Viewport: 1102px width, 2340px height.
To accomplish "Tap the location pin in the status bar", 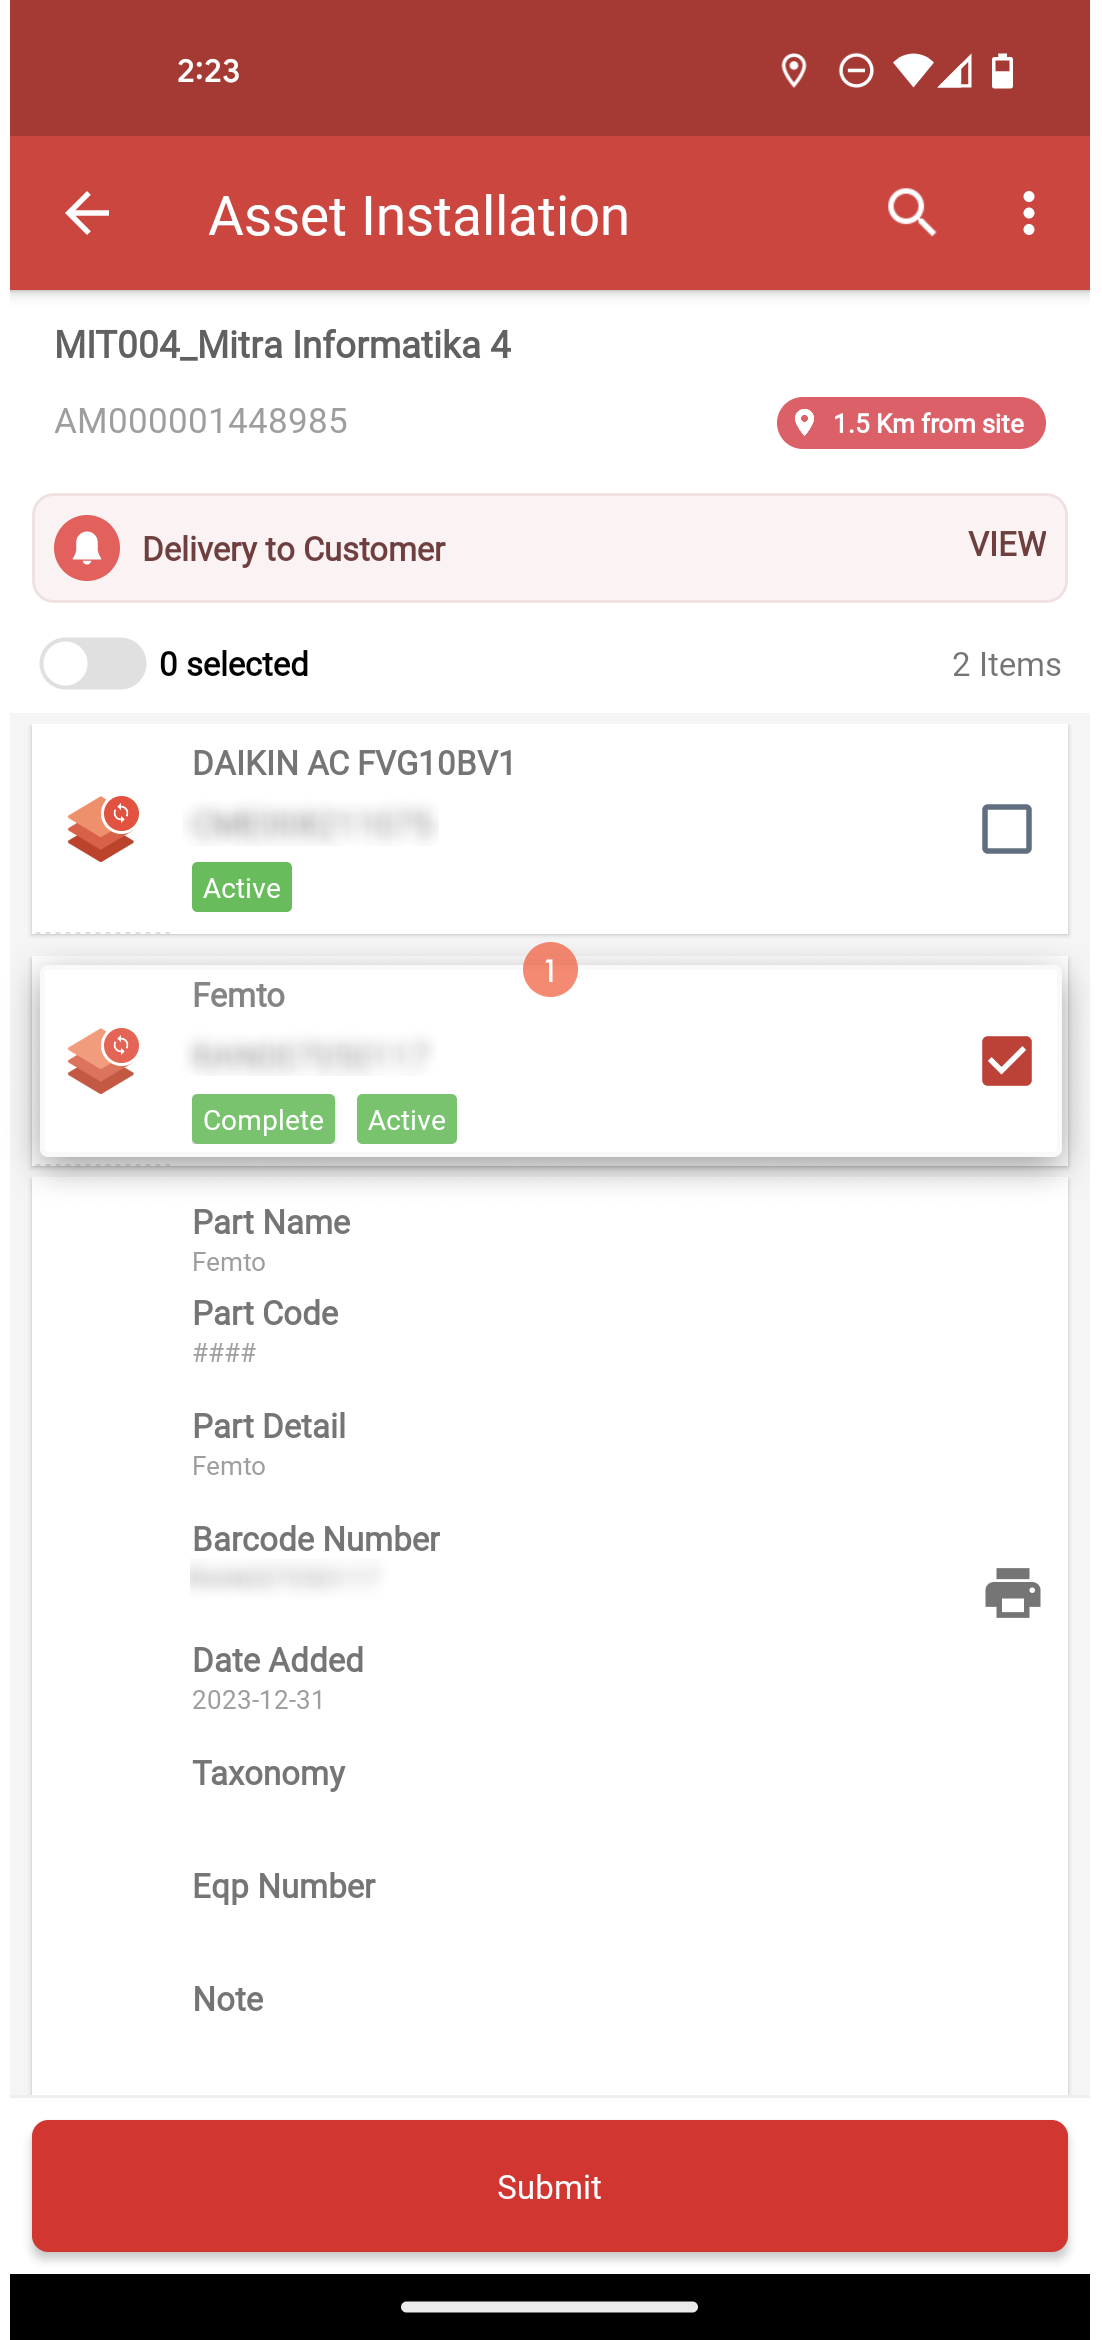I will tap(794, 71).
